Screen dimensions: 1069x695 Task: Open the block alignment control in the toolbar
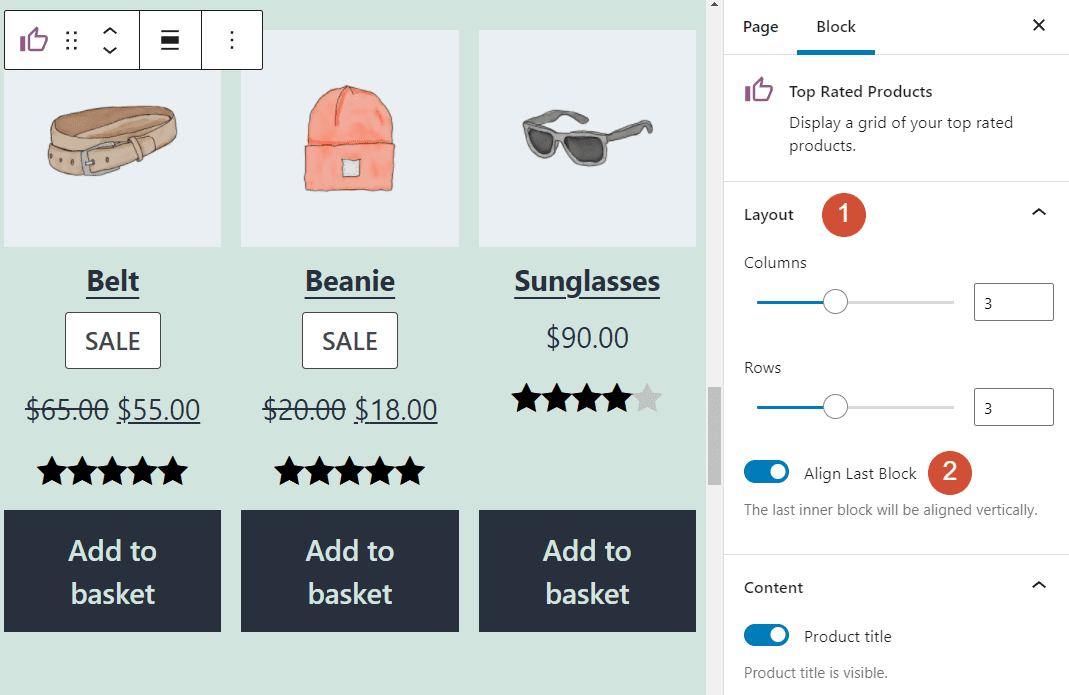tap(170, 40)
